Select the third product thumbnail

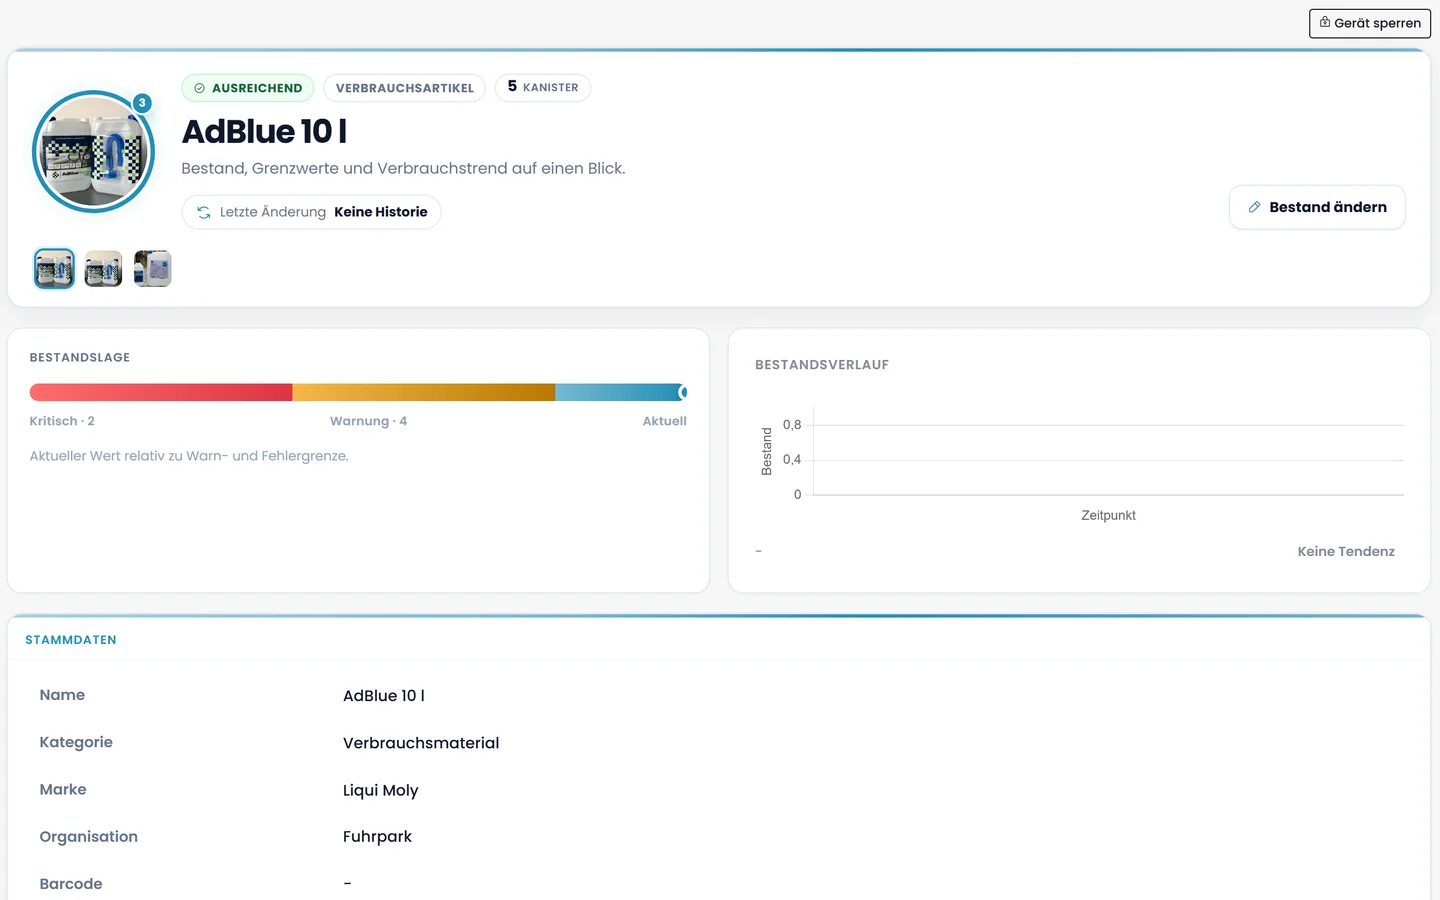click(153, 268)
